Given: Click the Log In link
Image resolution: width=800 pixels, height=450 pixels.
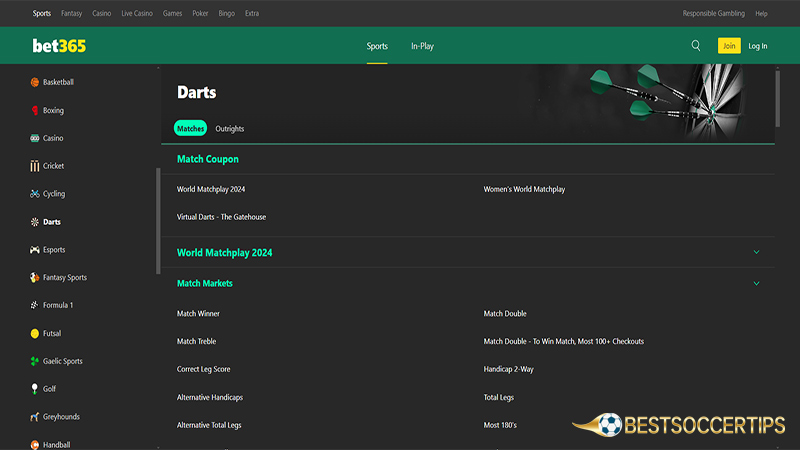Looking at the screenshot, I should coord(758,46).
